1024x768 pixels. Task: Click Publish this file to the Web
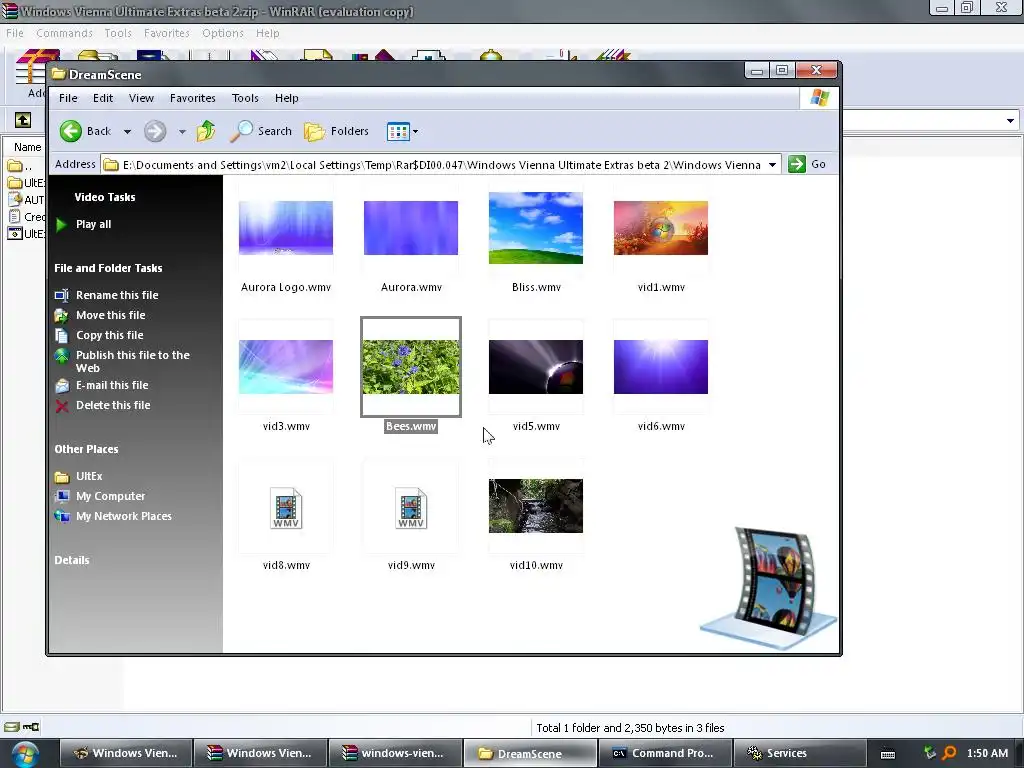133,362
